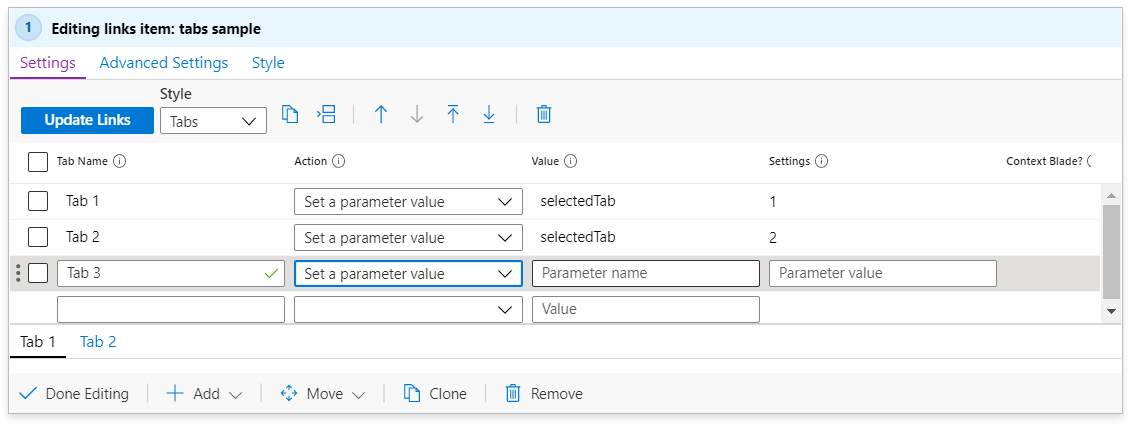Image resolution: width=1128 pixels, height=428 pixels.
Task: Click the Parameter value input field
Action: [883, 273]
